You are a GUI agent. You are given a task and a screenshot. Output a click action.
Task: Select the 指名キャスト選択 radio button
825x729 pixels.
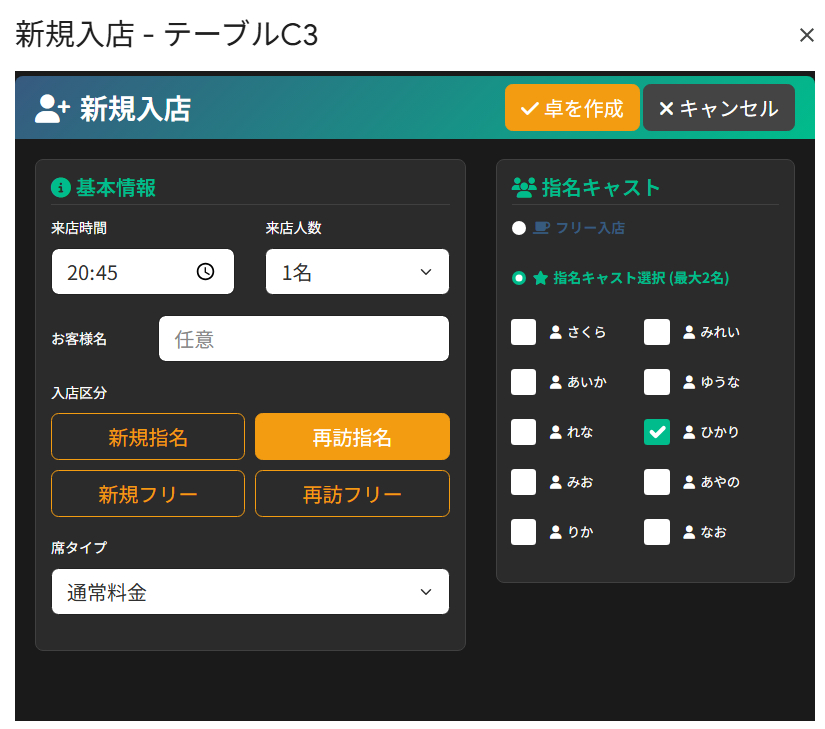[519, 278]
